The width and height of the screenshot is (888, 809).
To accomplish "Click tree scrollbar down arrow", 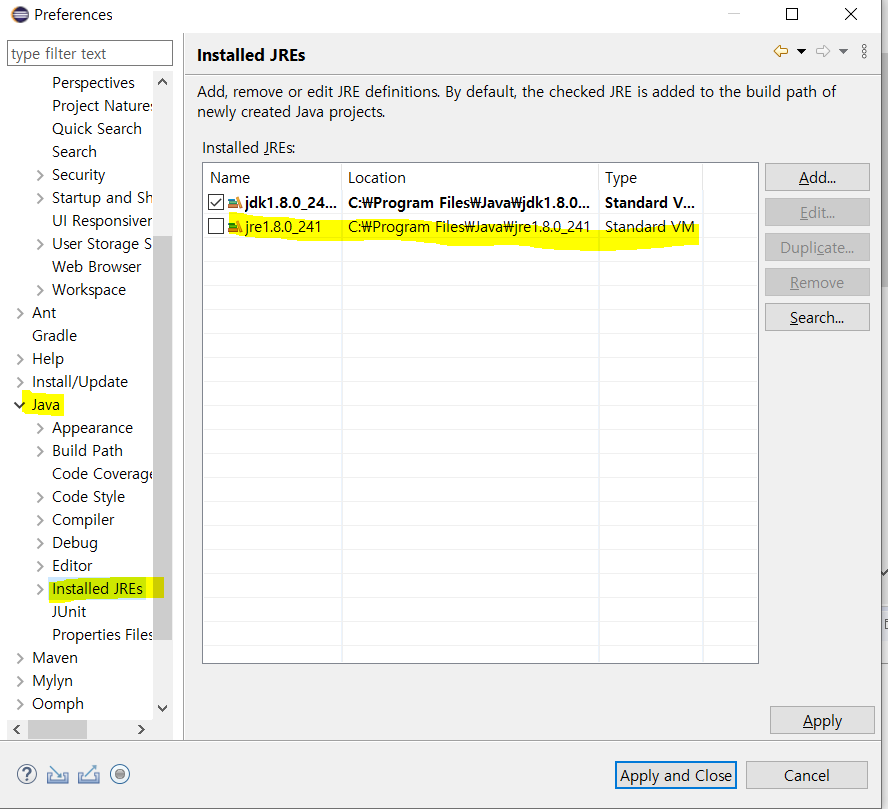I will (163, 708).
